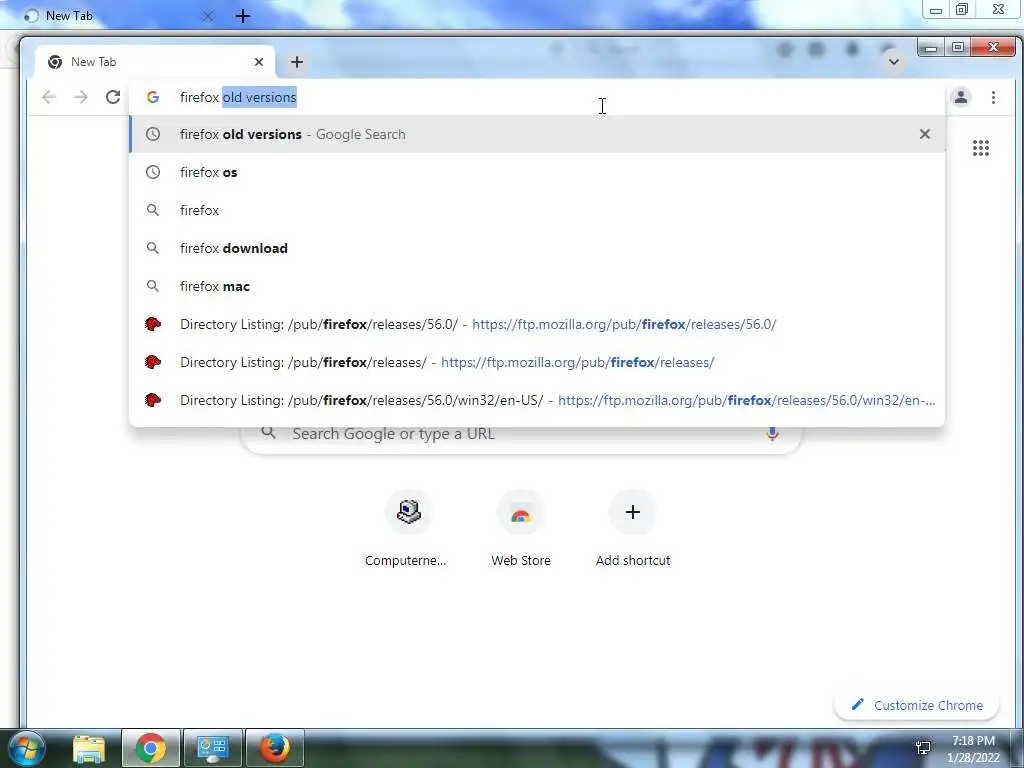This screenshot has height=768, width=1024.
Task: Reload the page in the Chrome toolbar
Action: tap(113, 97)
